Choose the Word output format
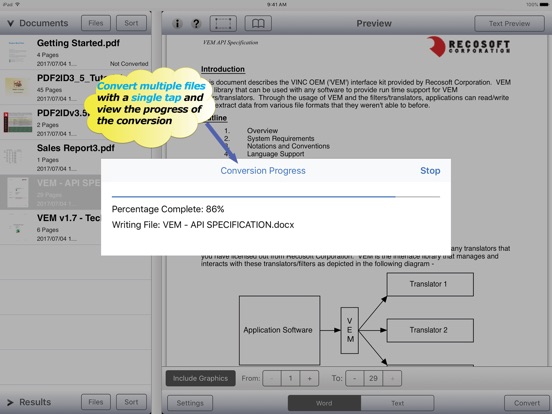The height and width of the screenshot is (414, 552). [x=324, y=403]
